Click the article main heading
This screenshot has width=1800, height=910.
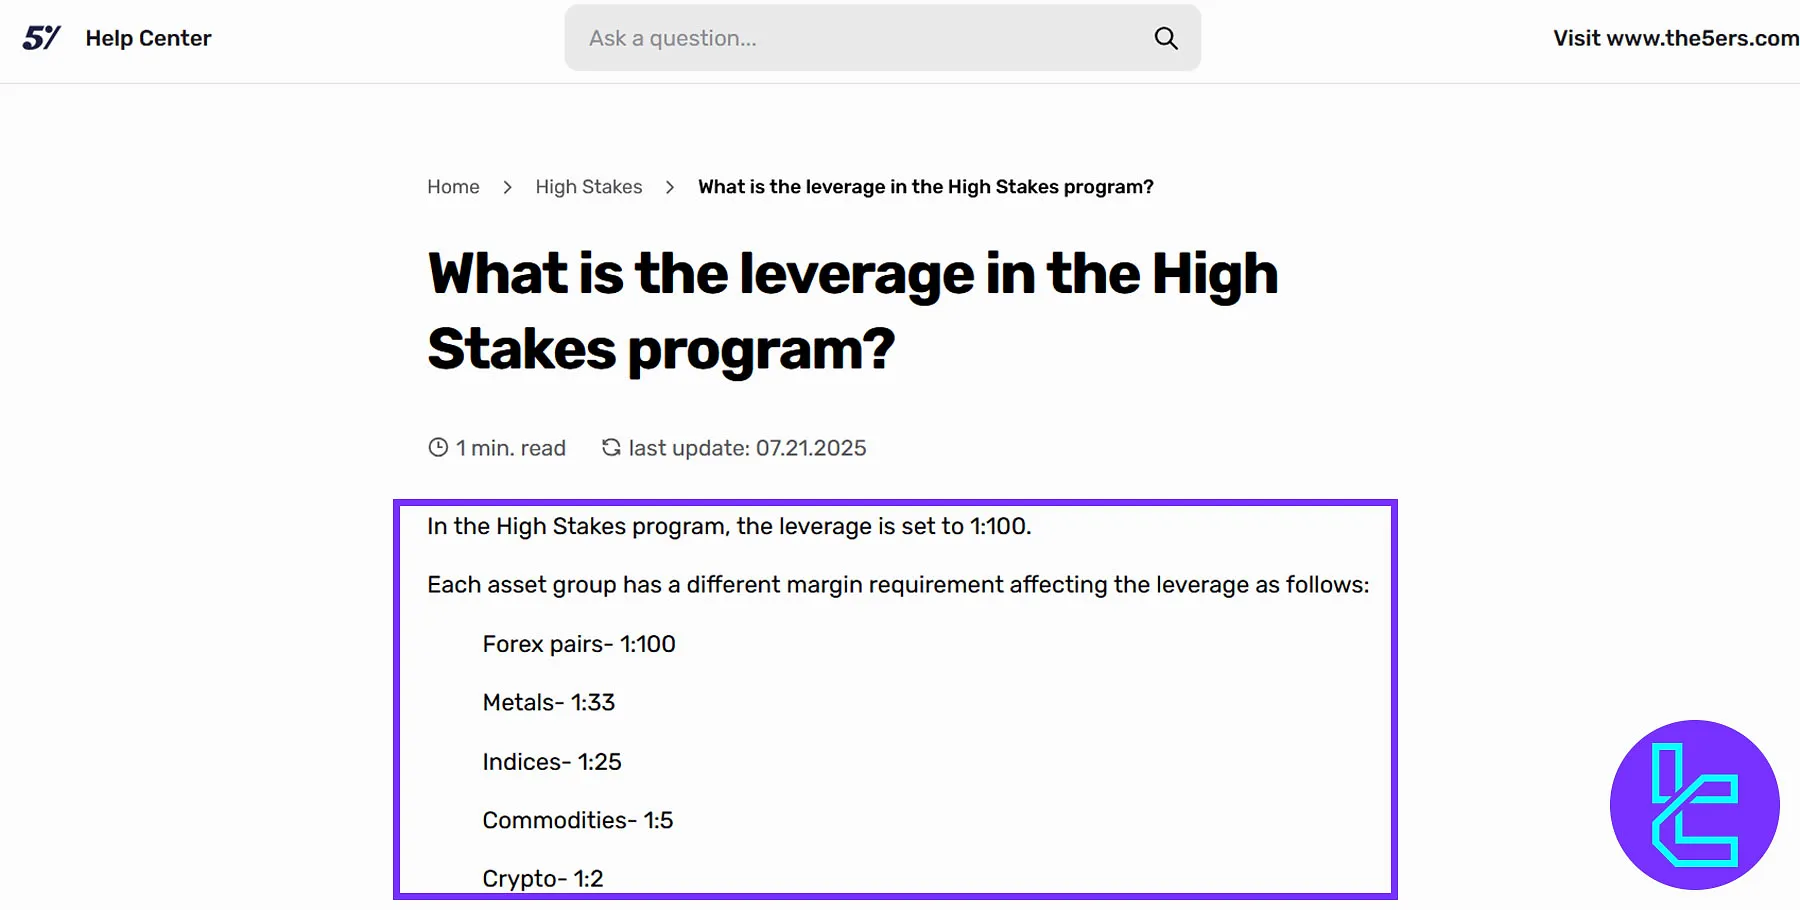click(x=852, y=311)
